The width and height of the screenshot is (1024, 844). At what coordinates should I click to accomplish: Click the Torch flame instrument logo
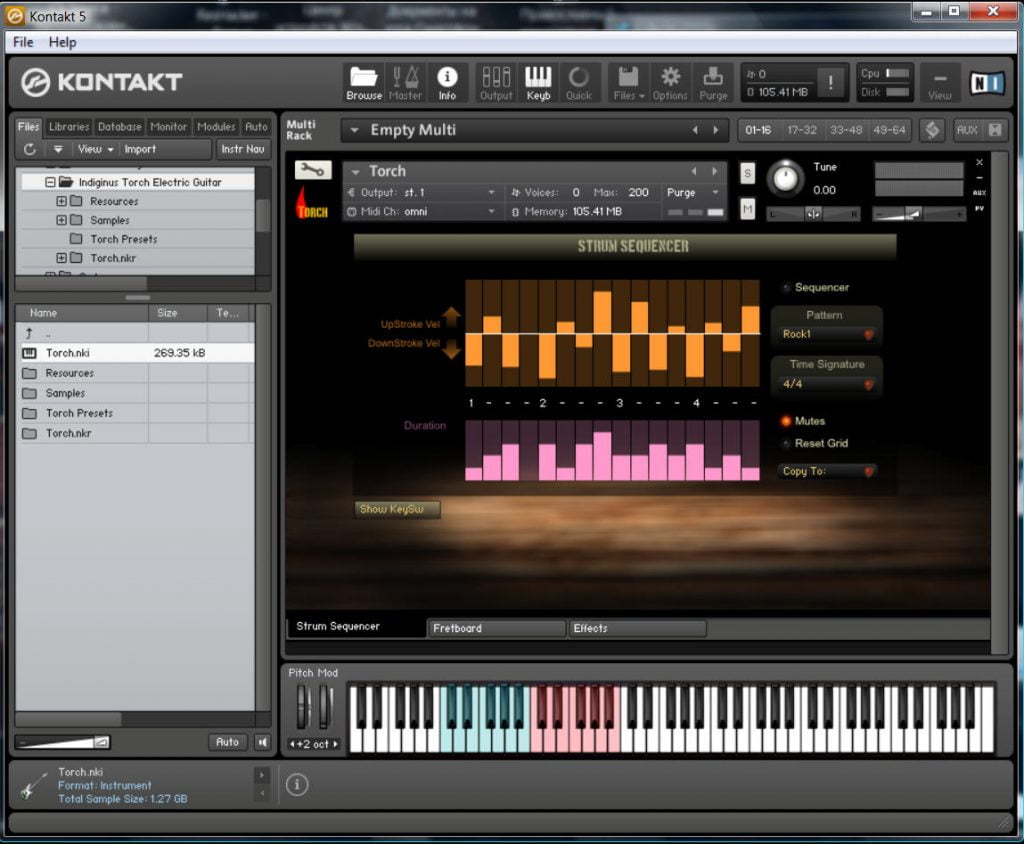point(312,203)
